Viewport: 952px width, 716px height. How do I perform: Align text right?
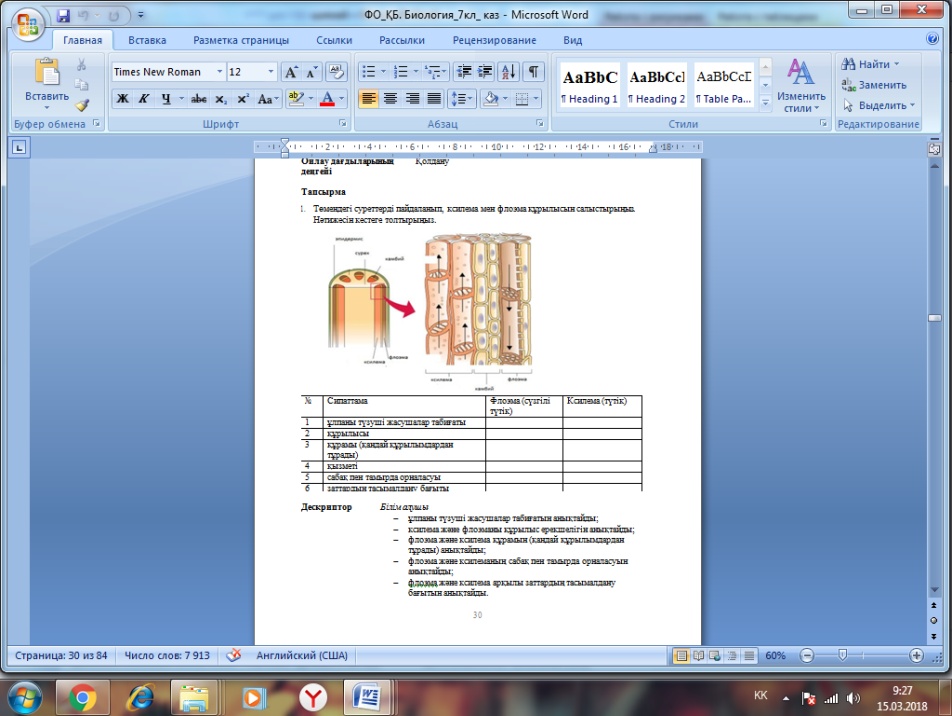(x=412, y=98)
